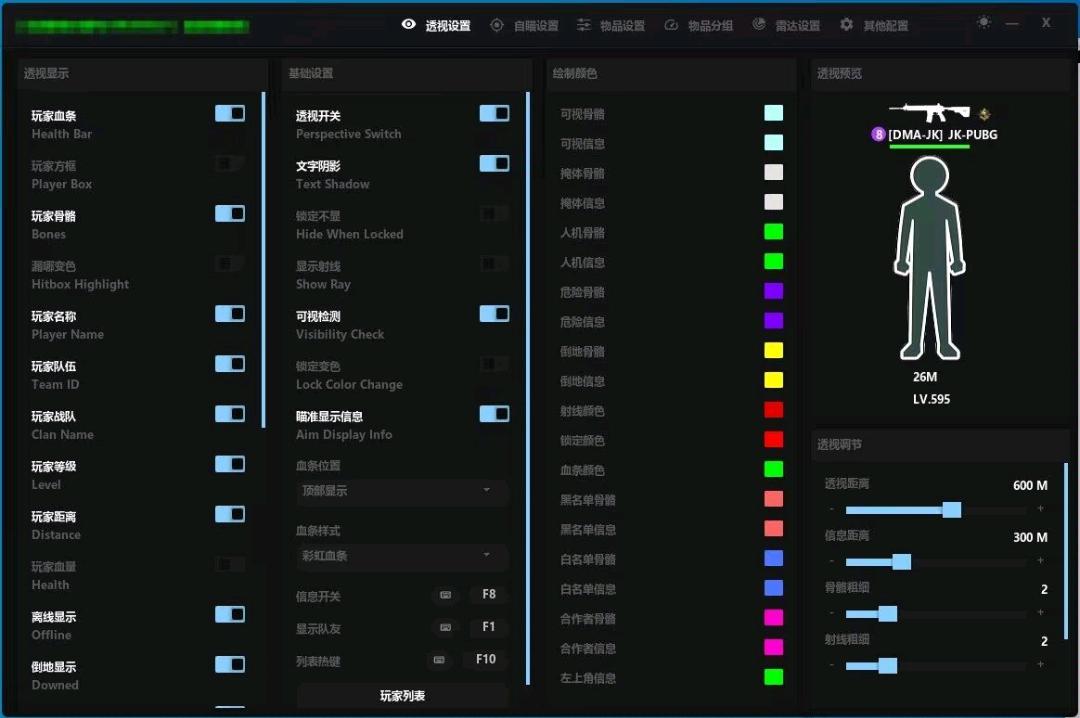Open the 血条位置 dropdown showing 顶部显示
The image size is (1080, 718).
click(402, 491)
